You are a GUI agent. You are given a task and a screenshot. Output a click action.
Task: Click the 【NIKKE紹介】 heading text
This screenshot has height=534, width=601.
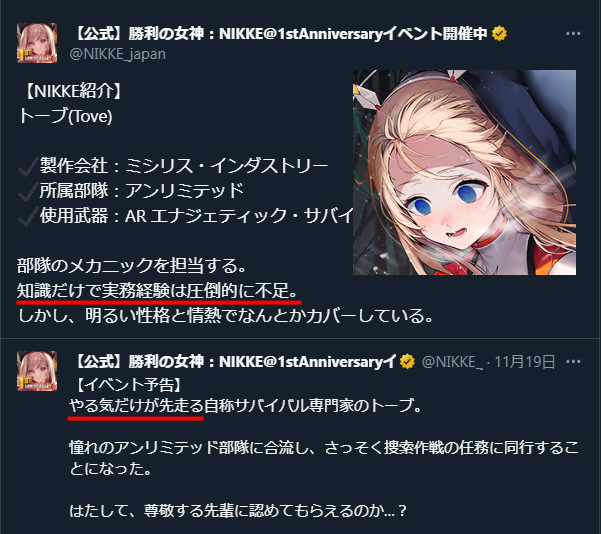72,91
